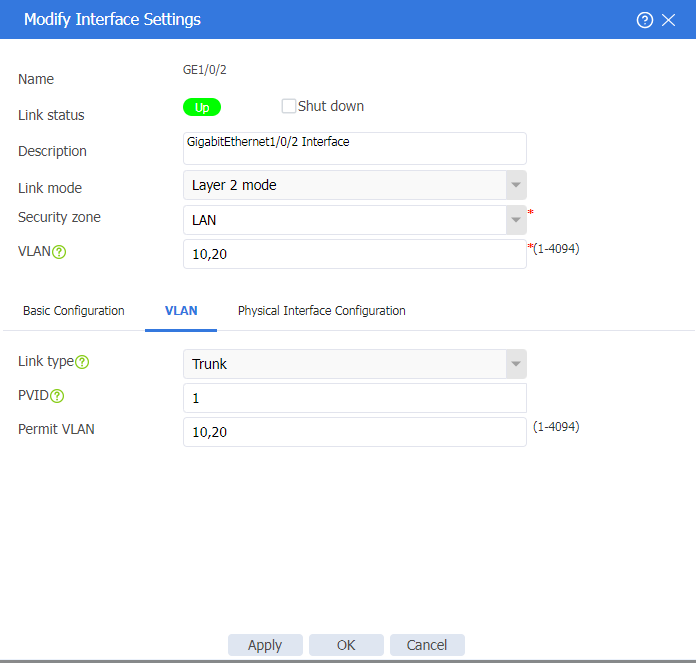Click the Cancel button
The height and width of the screenshot is (663, 696).
point(427,645)
